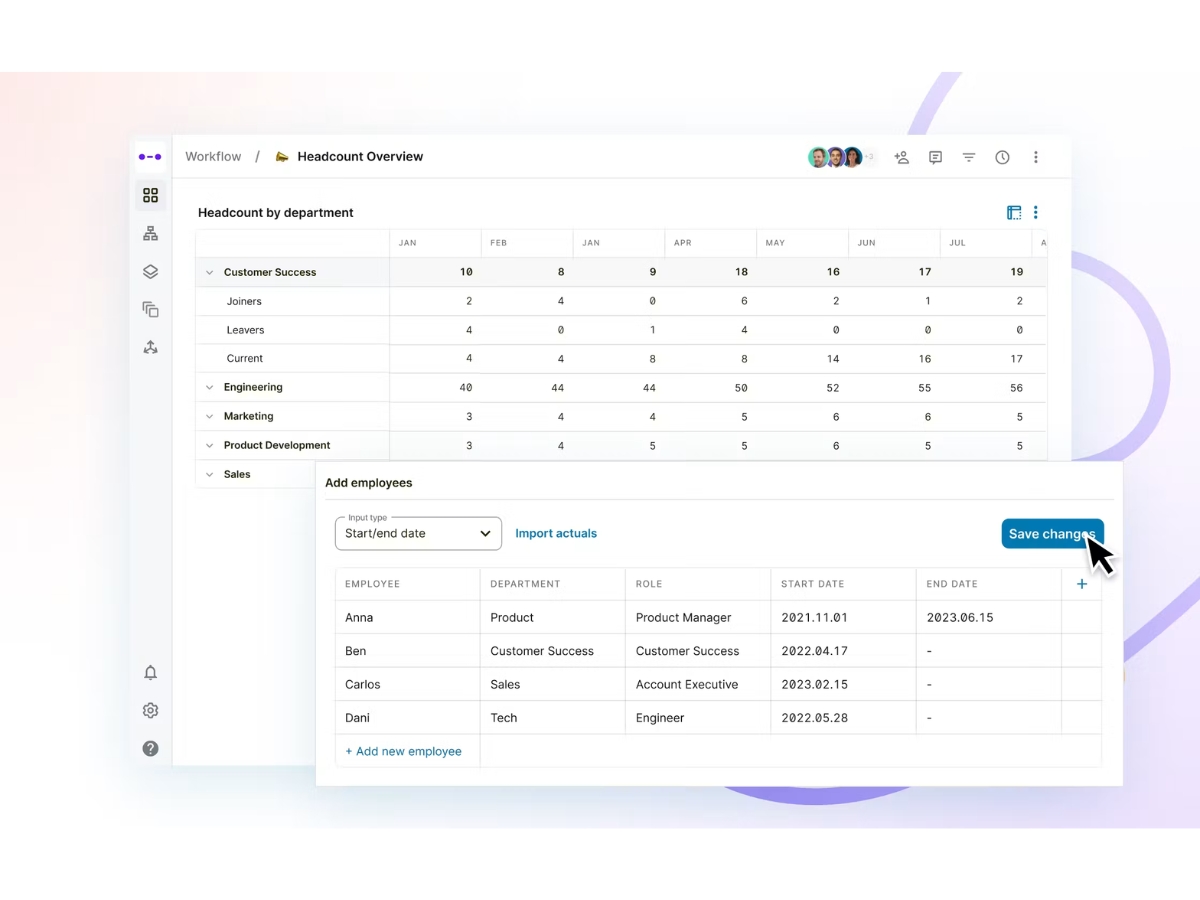This screenshot has height=900, width=1200.
Task: Open the history clock icon
Action: pyautogui.click(x=1002, y=157)
